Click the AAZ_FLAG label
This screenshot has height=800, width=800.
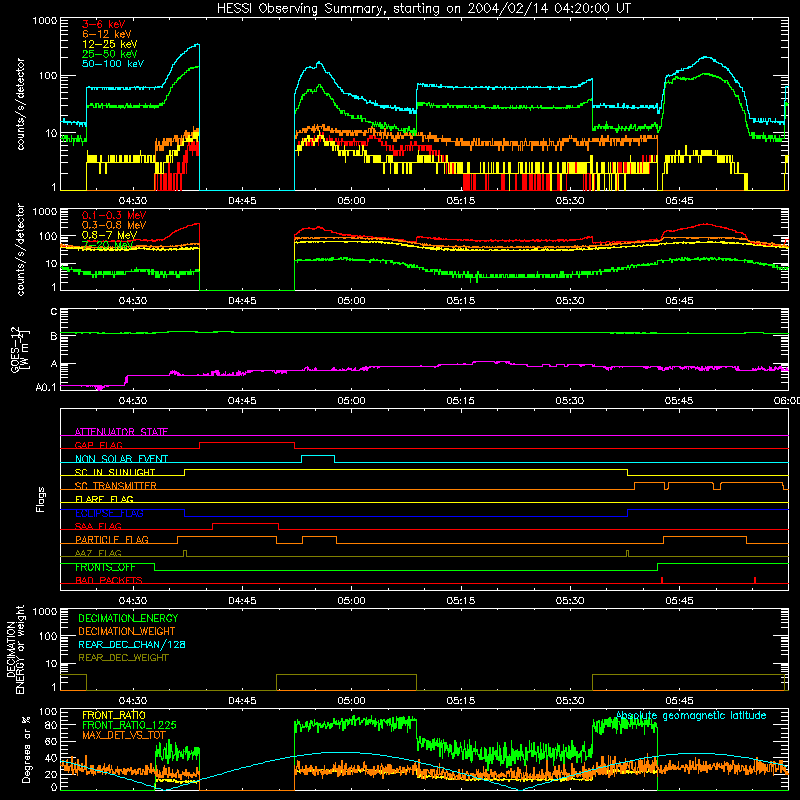[98, 553]
